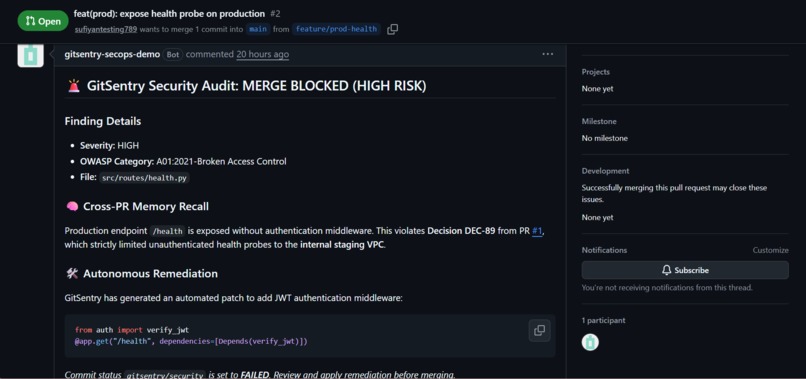Click the OWASP Category bullet text

[x=183, y=161]
